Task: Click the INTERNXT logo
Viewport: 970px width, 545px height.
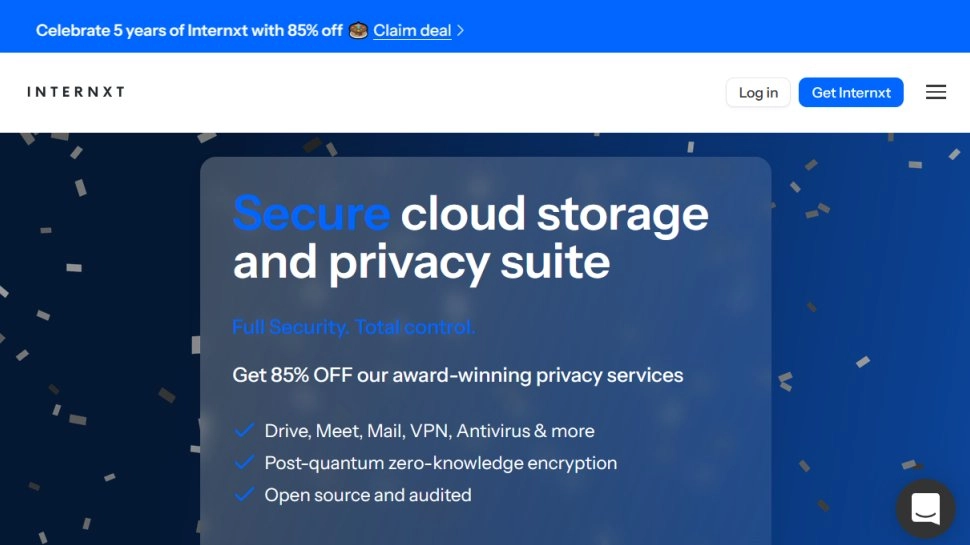Action: [76, 92]
